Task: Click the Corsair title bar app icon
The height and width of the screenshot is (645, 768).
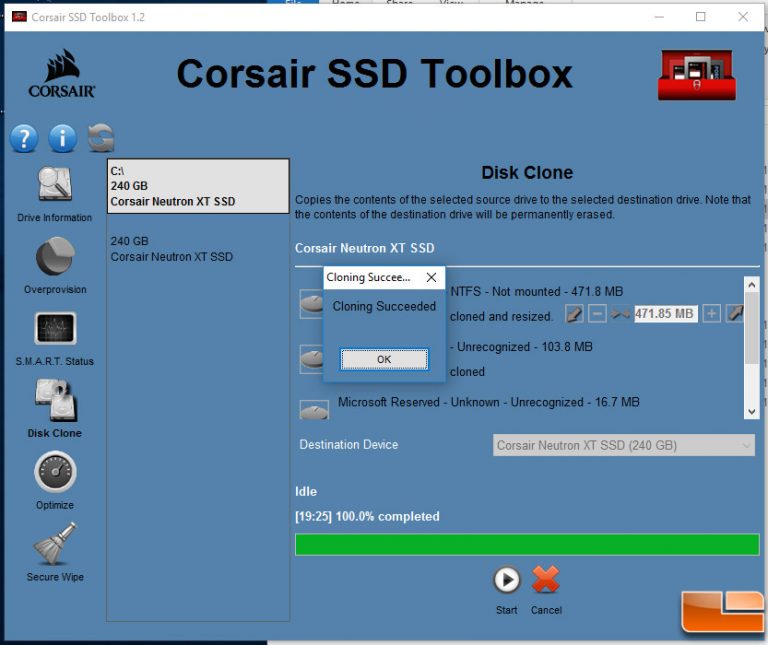Action: (x=19, y=17)
